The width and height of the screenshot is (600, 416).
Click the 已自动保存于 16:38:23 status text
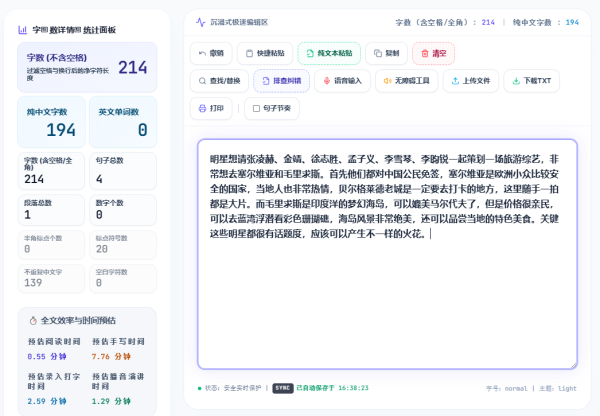point(332,388)
